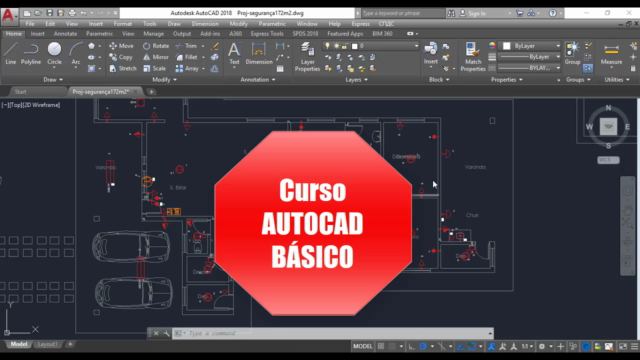The image size is (640, 360).
Task: Open Layer Properties manager
Action: coord(307,57)
